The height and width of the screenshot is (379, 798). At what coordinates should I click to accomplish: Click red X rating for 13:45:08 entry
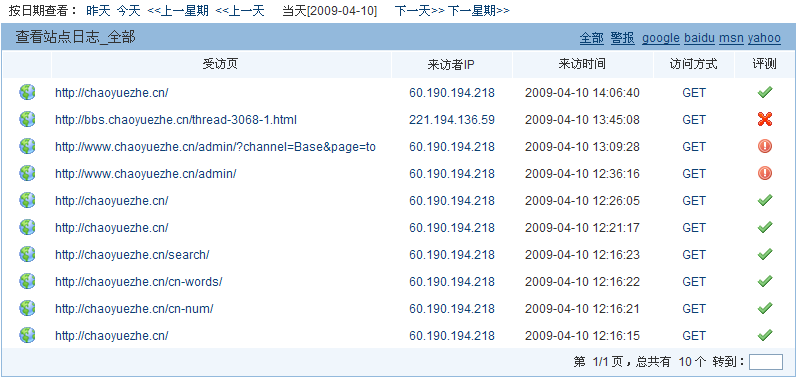pos(764,120)
